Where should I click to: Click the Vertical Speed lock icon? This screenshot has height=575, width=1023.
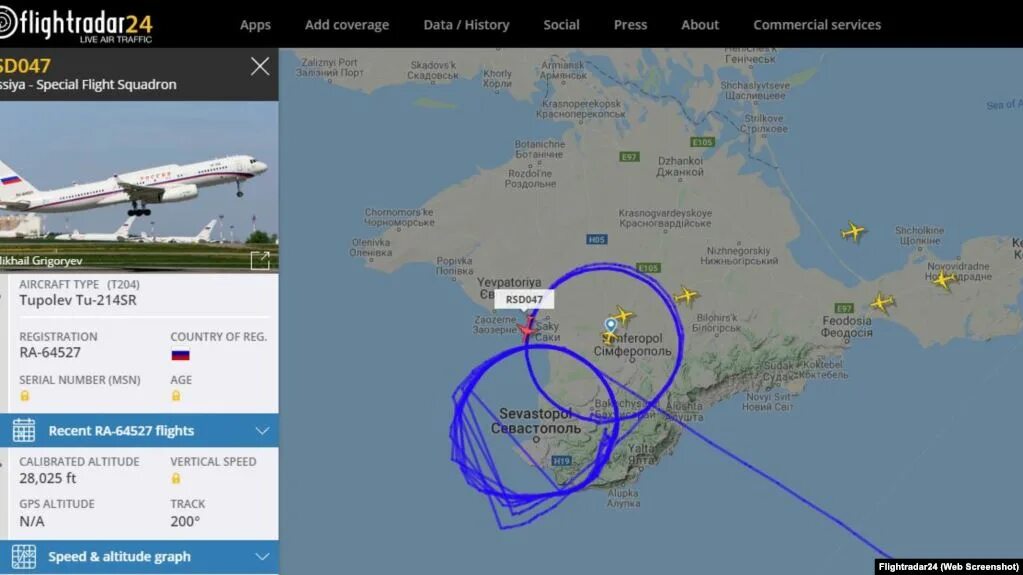click(176, 478)
